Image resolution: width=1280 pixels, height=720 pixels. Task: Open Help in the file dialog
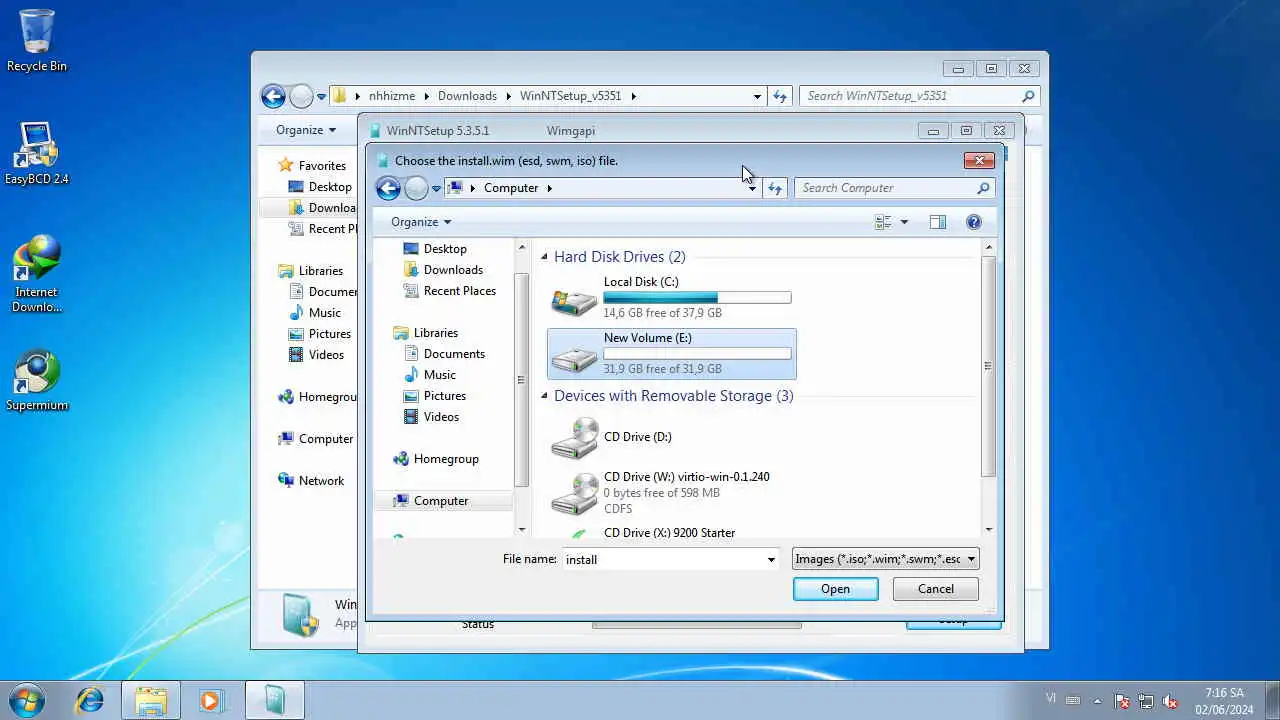click(974, 222)
